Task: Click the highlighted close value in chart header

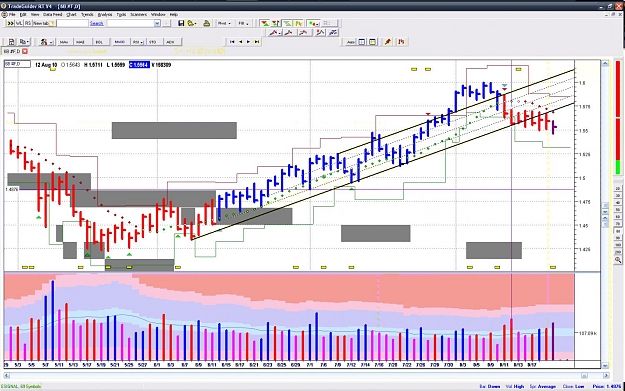Action: point(139,65)
